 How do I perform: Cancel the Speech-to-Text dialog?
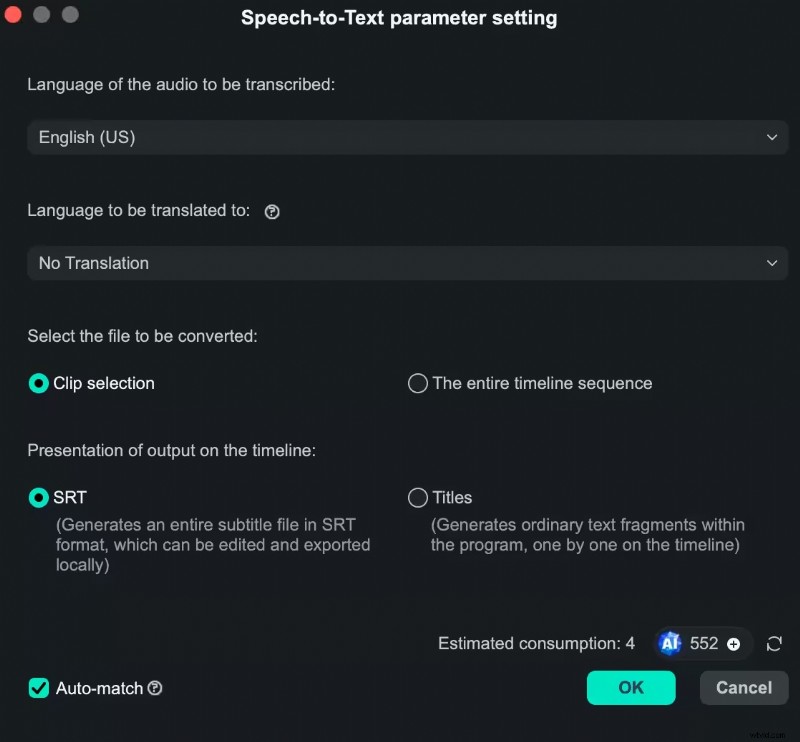743,688
